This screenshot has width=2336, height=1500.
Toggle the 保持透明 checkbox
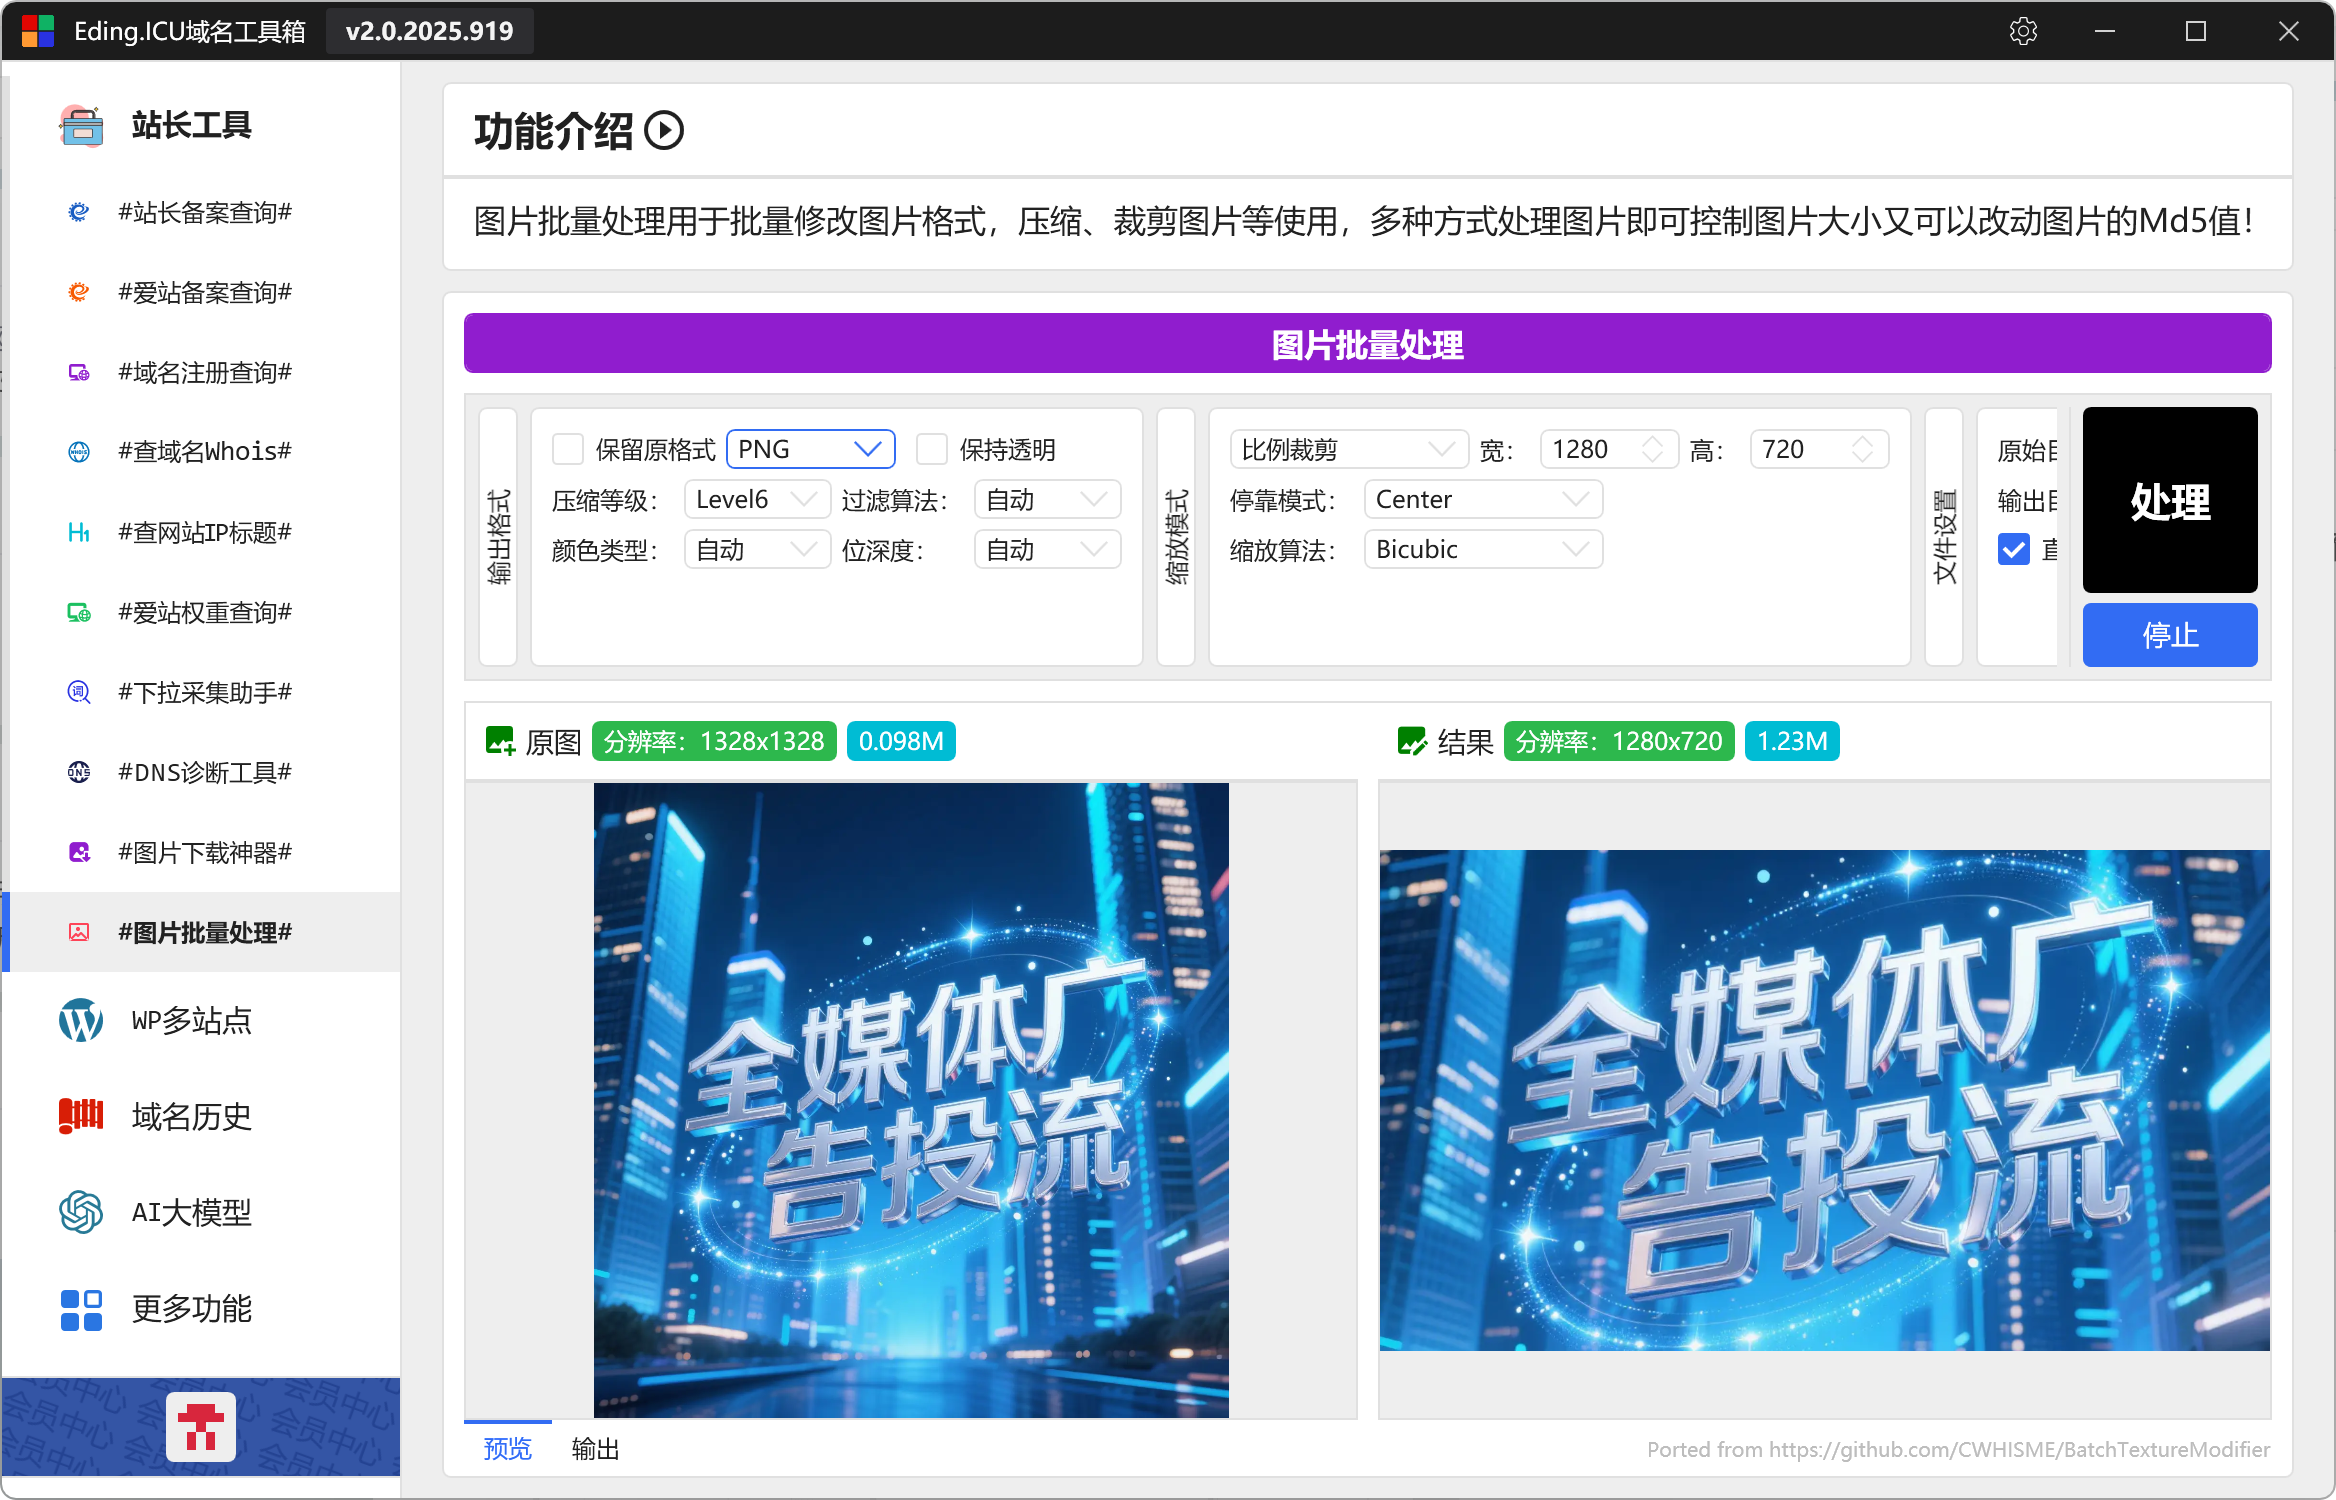[932, 449]
